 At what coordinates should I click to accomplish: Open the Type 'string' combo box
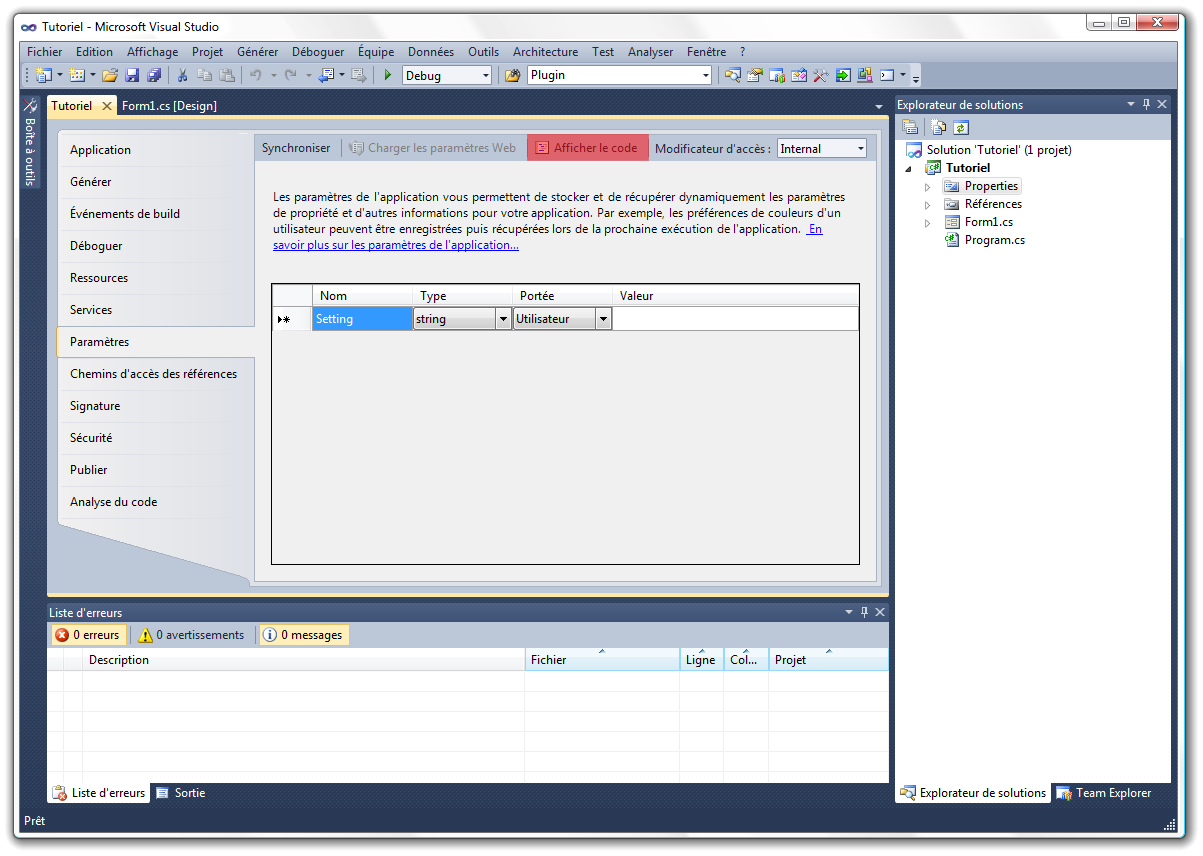point(503,320)
